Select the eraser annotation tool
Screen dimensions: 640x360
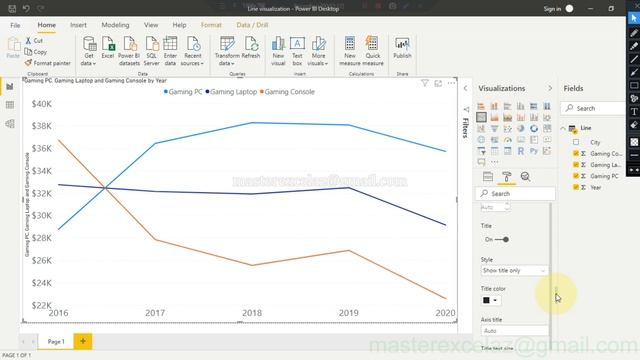(634, 125)
